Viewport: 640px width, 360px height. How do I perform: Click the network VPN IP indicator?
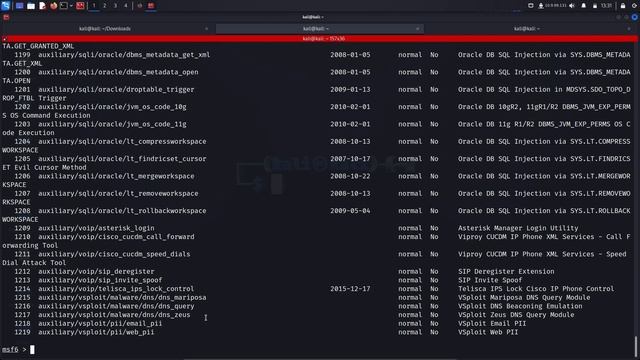[553, 6]
